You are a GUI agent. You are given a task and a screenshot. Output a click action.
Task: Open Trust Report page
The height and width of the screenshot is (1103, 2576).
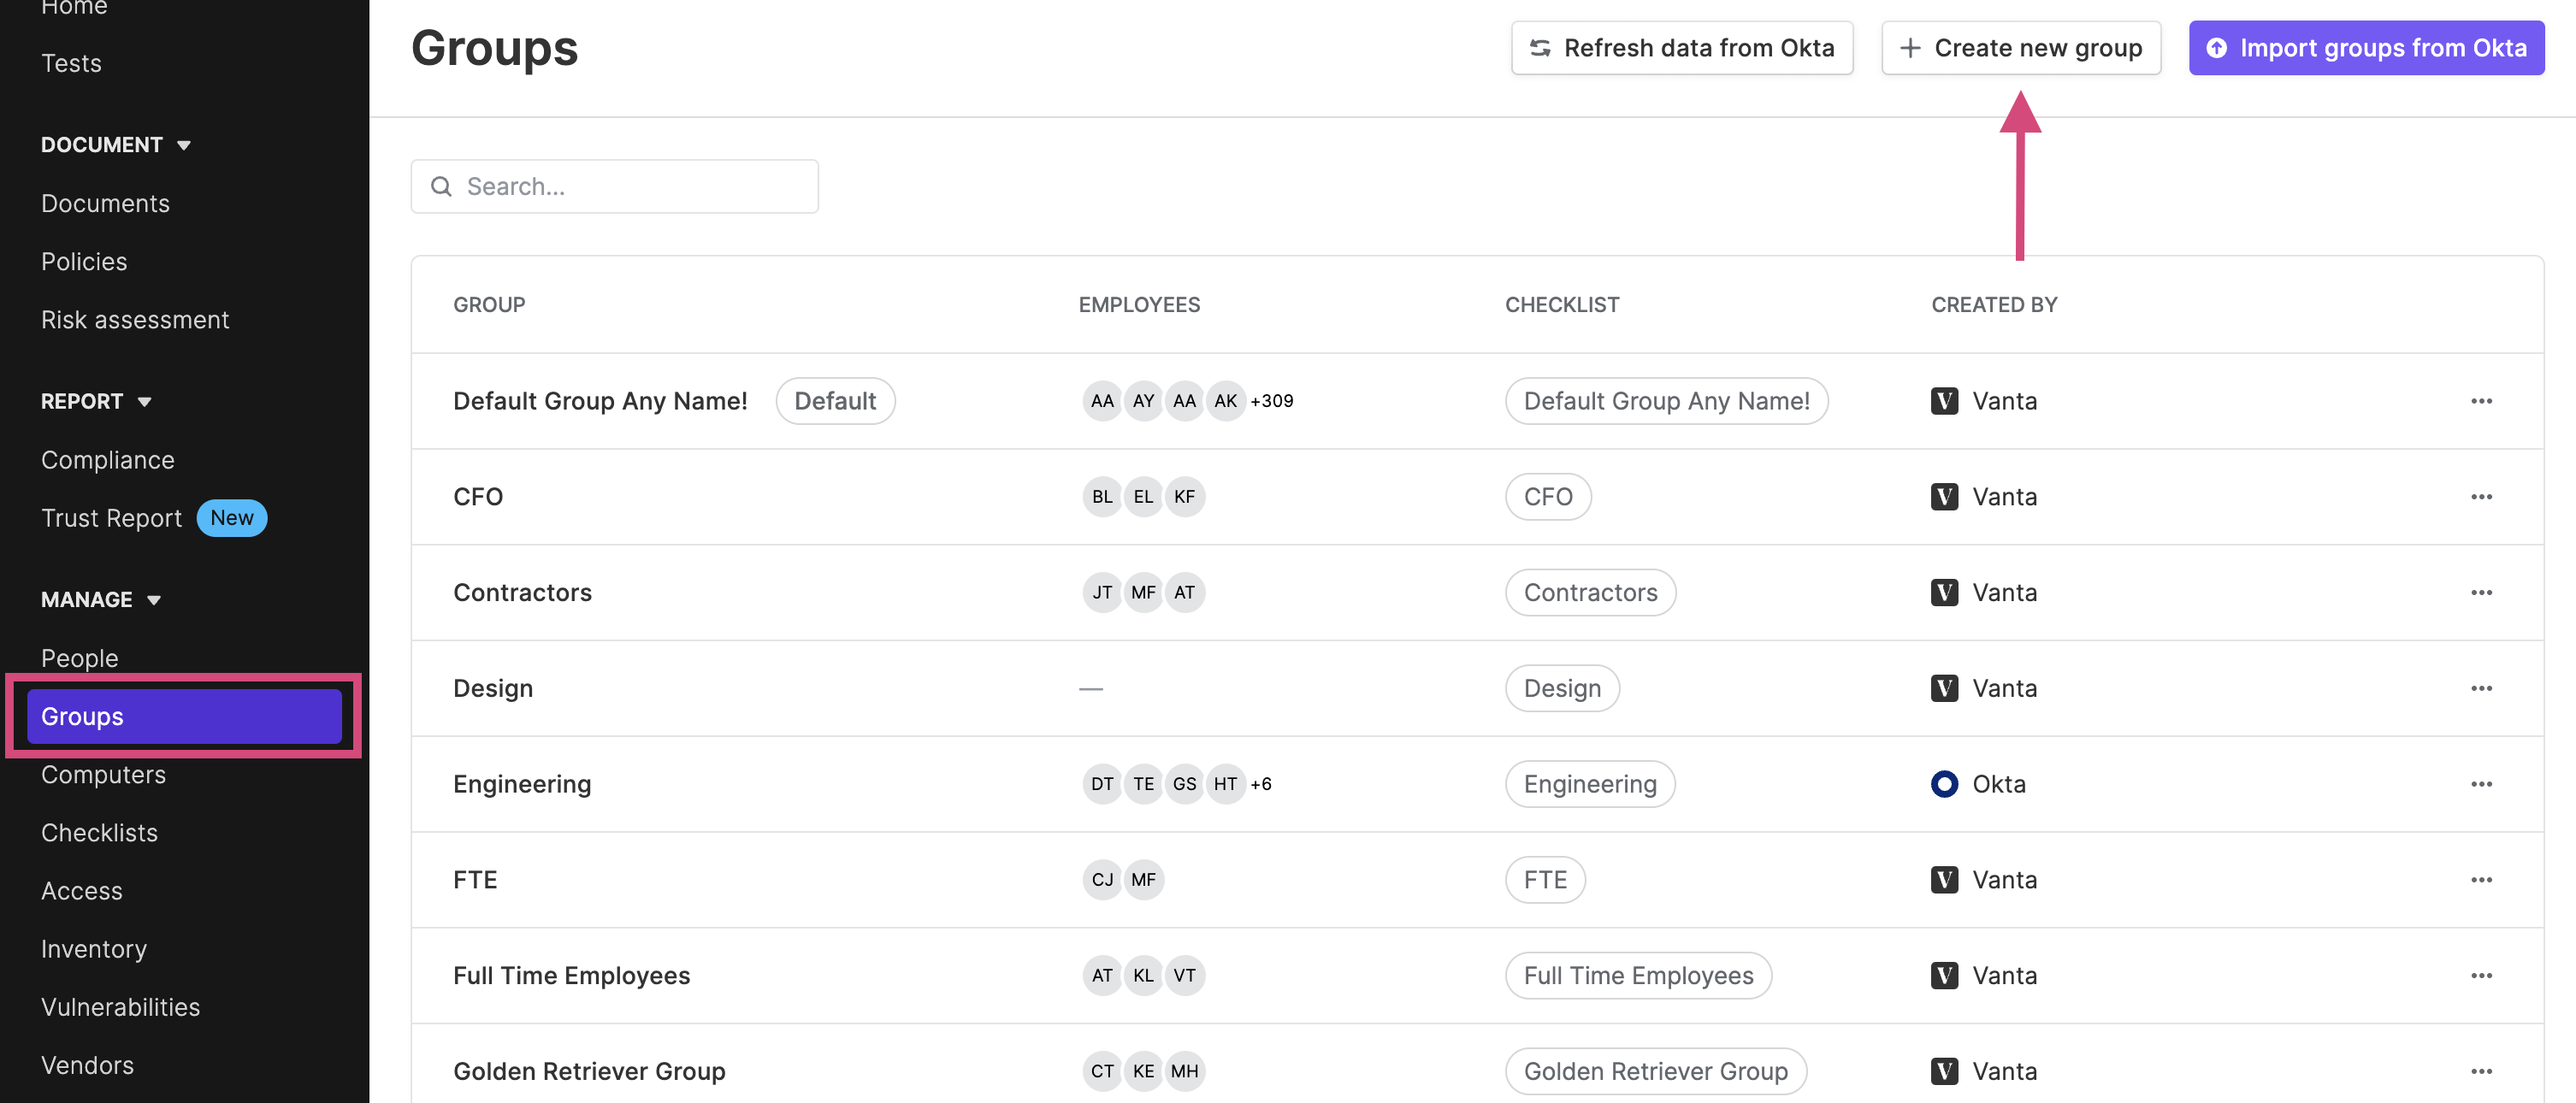pos(111,518)
